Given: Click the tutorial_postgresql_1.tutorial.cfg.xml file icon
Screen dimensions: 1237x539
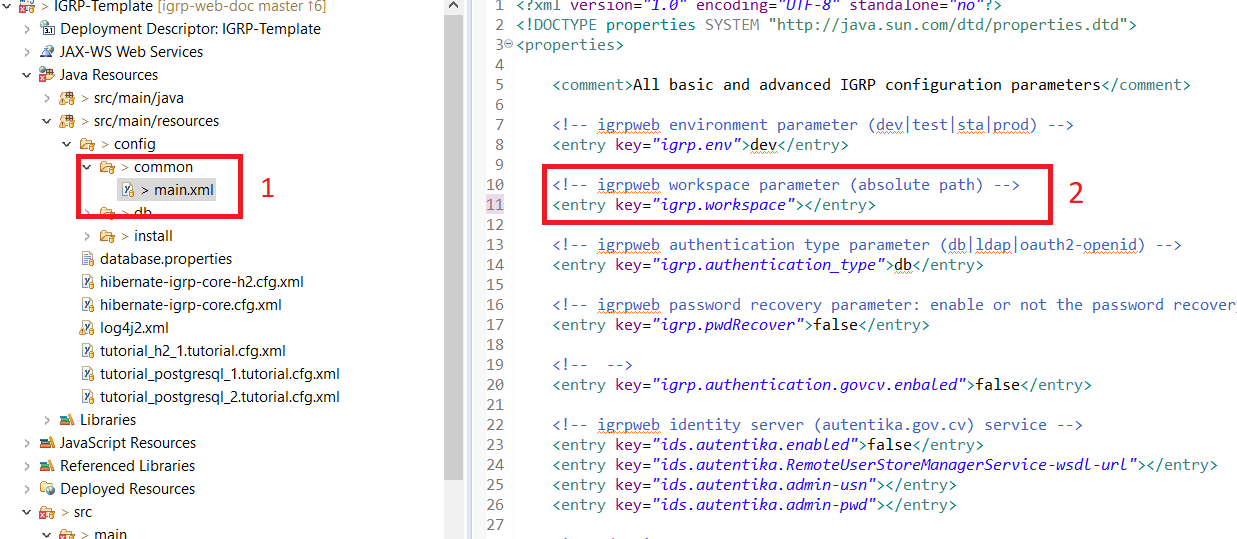Looking at the screenshot, I should pyautogui.click(x=88, y=374).
